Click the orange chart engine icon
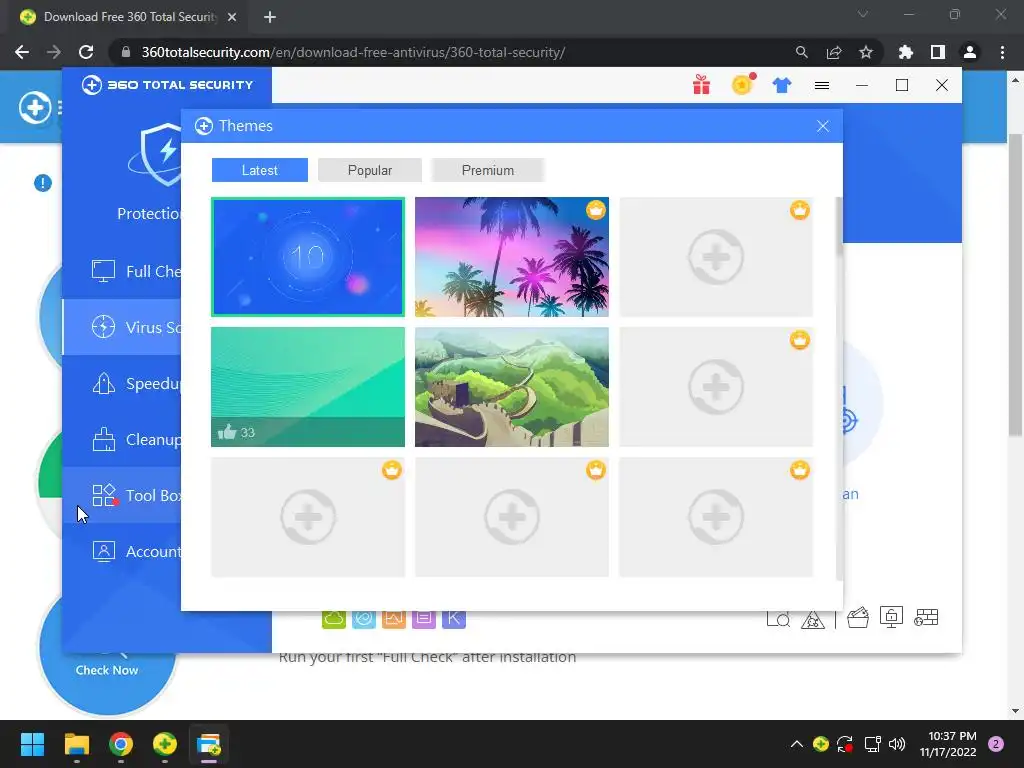The width and height of the screenshot is (1024, 768). tap(394, 619)
